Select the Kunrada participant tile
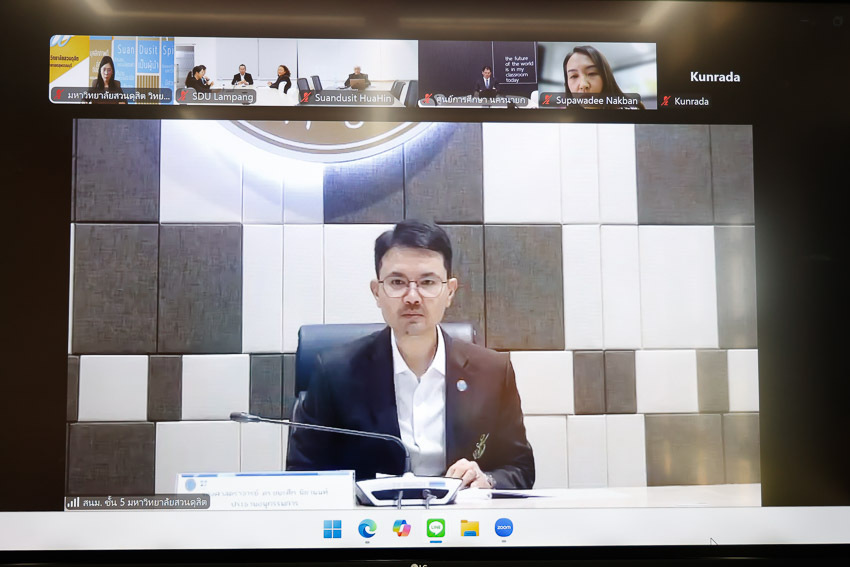 (714, 78)
